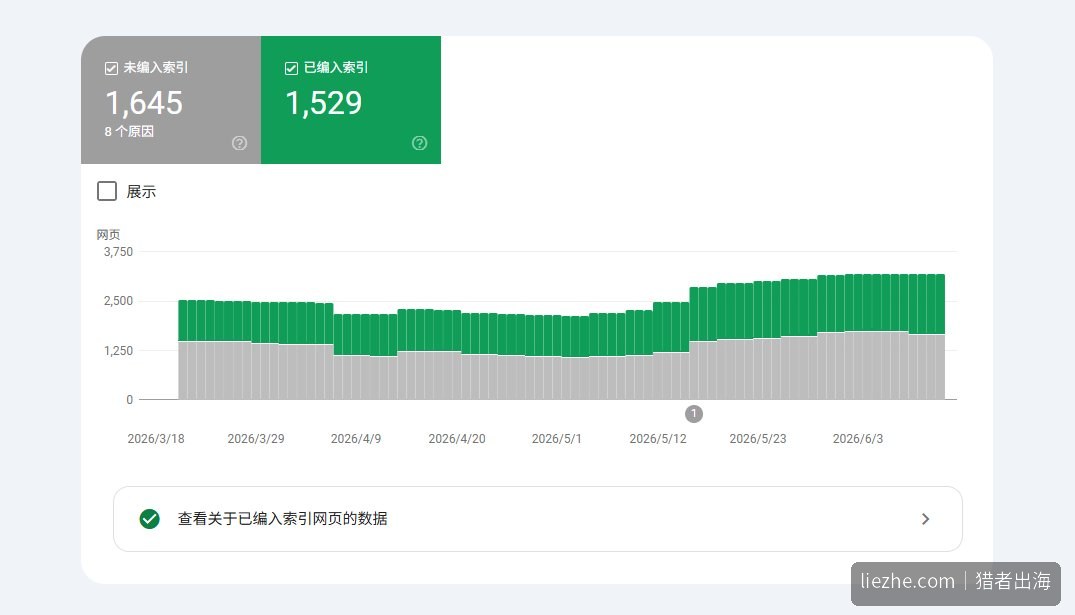The height and width of the screenshot is (615, 1075).
Task: Open help icon on 未编入索引 card
Action: pos(239,143)
